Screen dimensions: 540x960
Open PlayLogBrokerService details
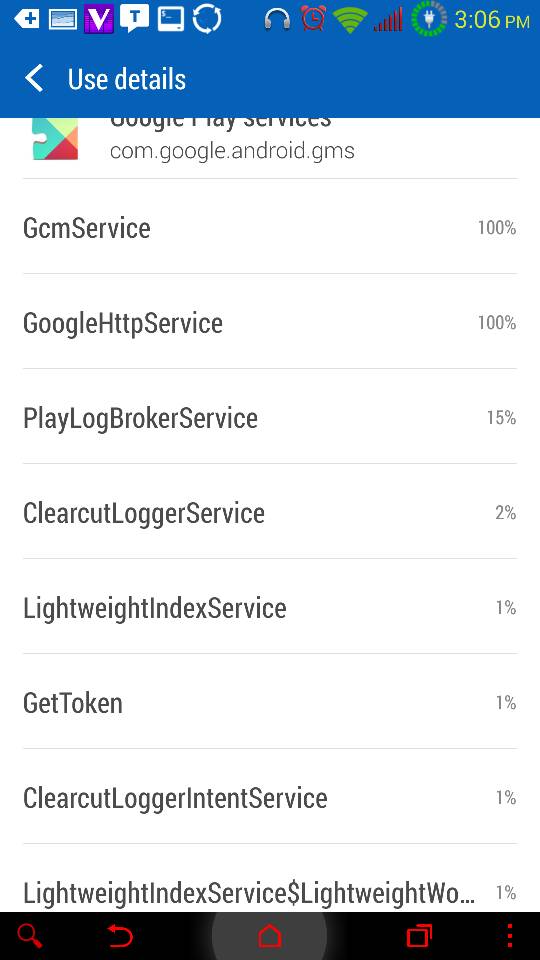(270, 416)
